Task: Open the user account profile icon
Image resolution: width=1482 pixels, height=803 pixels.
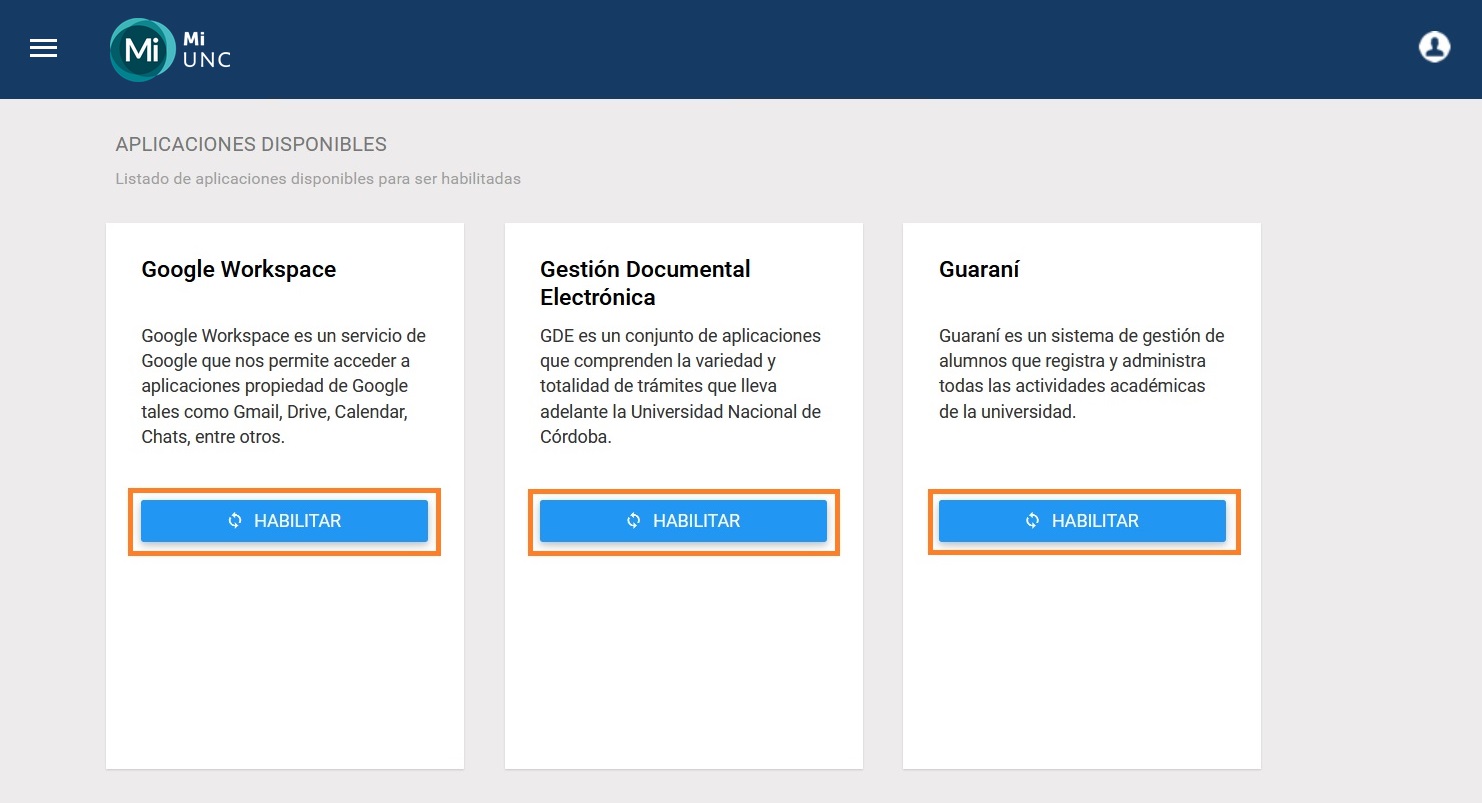Action: pyautogui.click(x=1434, y=47)
